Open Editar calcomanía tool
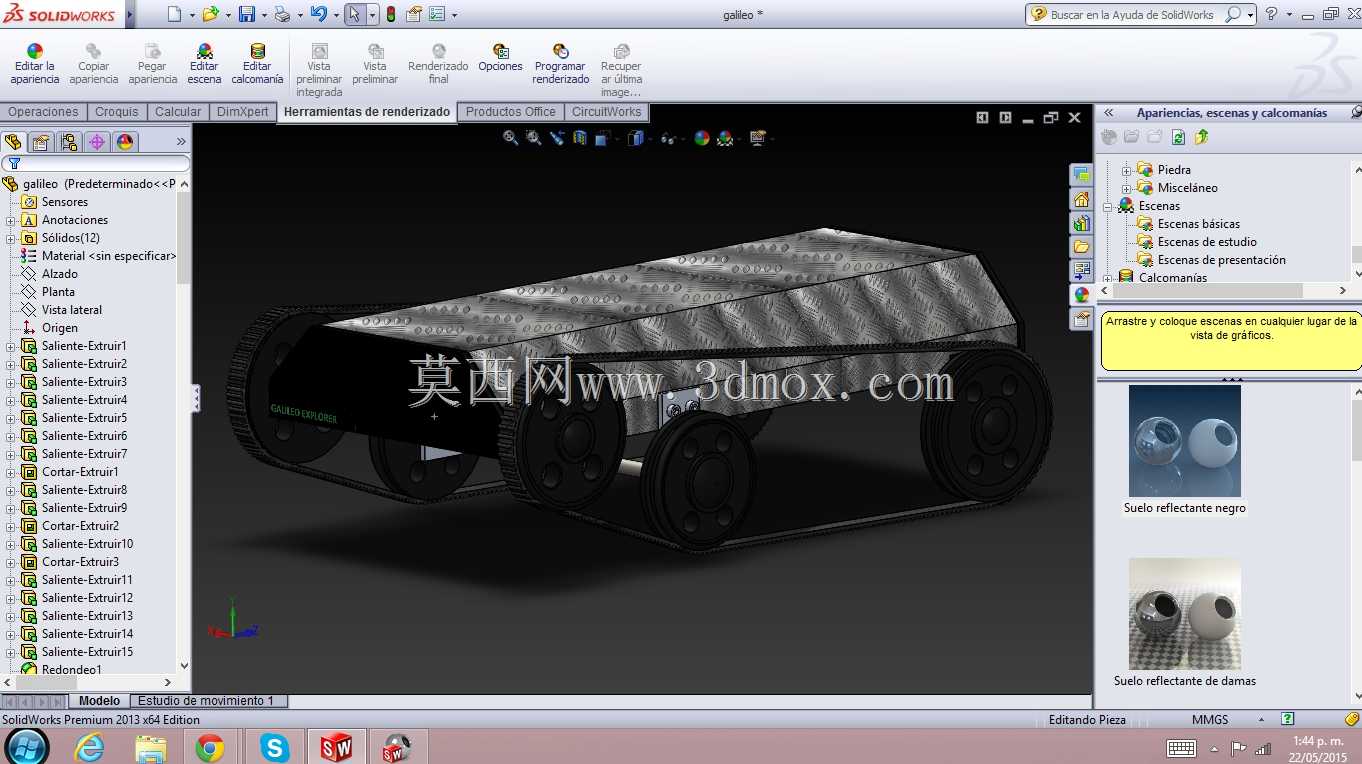Screen dimensions: 1362x764 coord(257,64)
